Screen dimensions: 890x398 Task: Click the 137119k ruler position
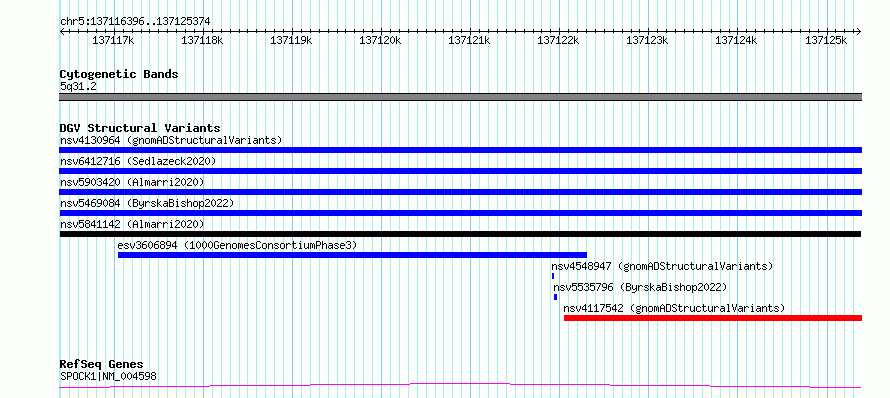(x=292, y=40)
